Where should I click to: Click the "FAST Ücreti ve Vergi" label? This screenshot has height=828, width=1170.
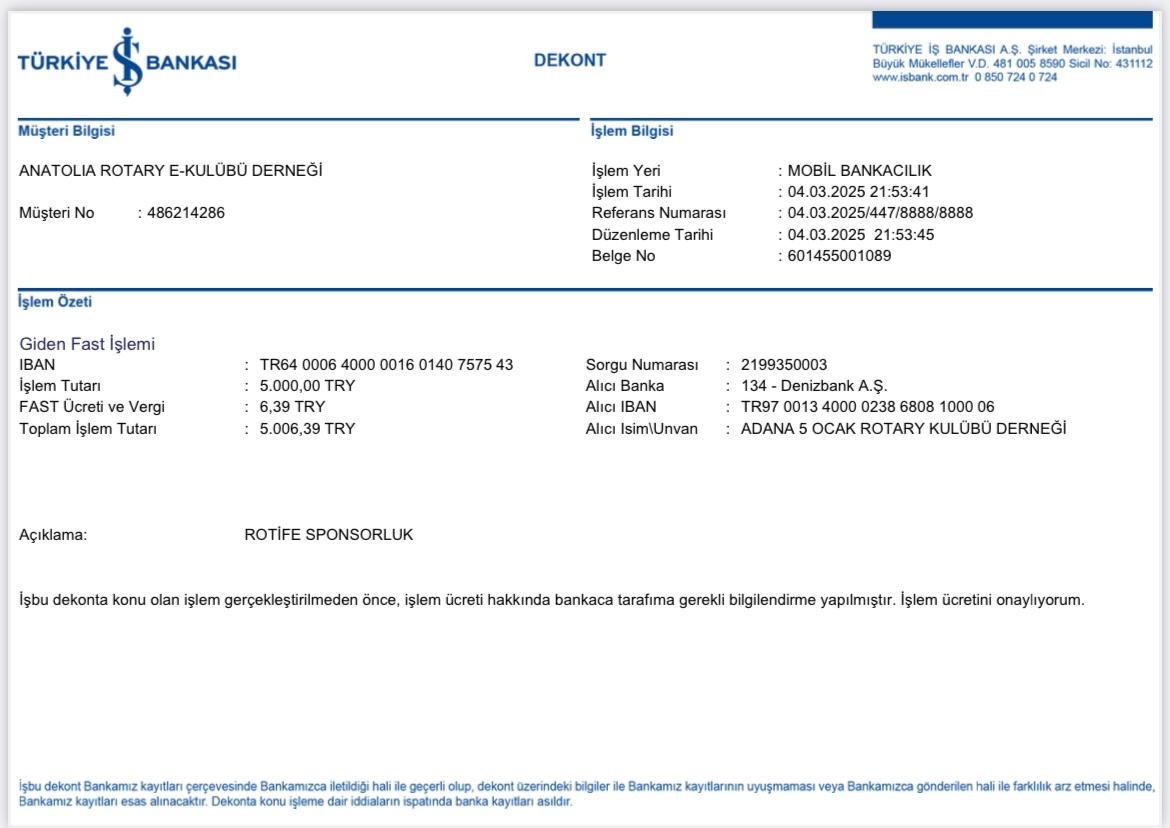[92, 407]
